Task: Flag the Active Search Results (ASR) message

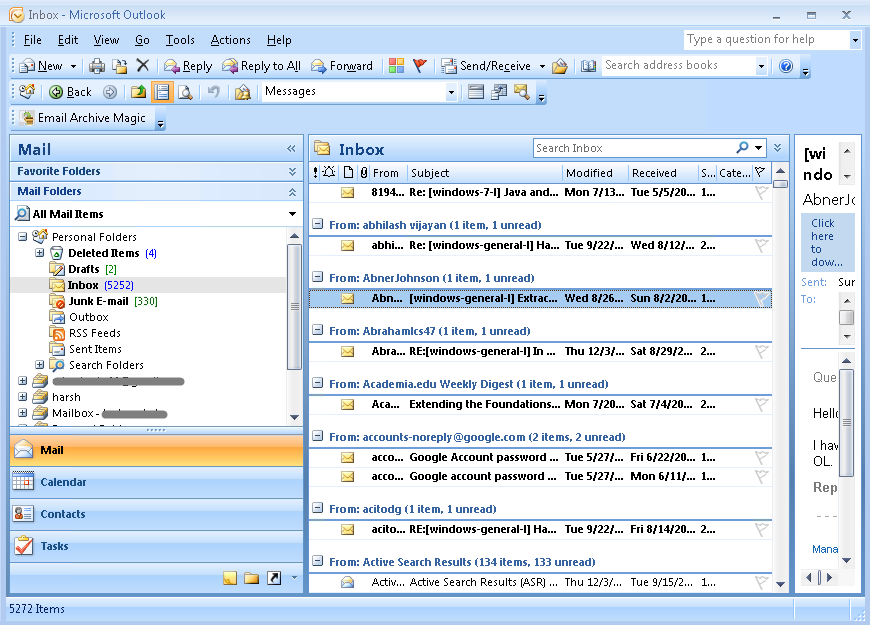Action: [x=761, y=582]
